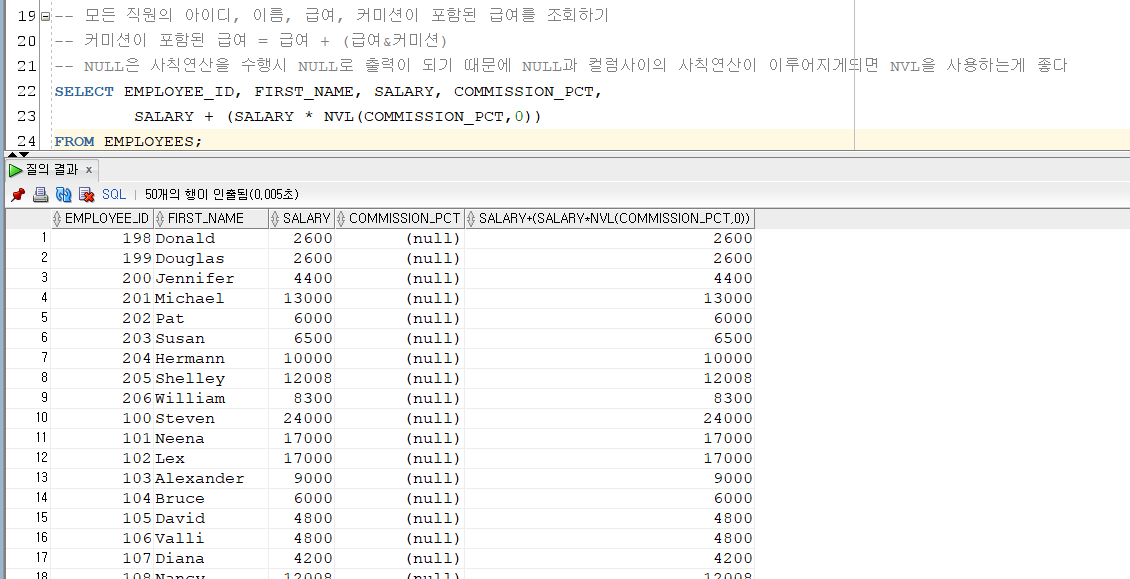The width and height of the screenshot is (1130, 579).
Task: Click the '50개의 행이 인출됨(0.005초)' status text
Action: pyautogui.click(x=222, y=195)
